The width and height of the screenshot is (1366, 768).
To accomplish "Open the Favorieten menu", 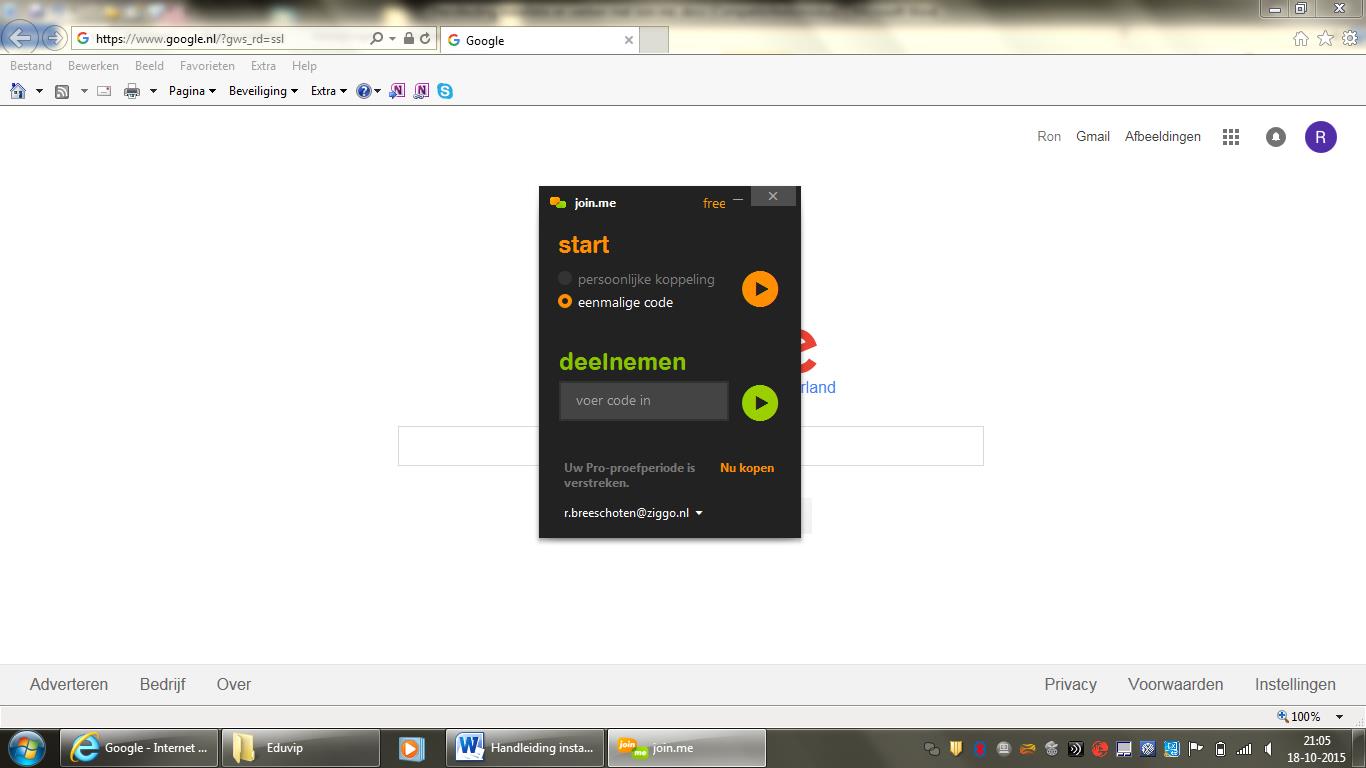I will [207, 66].
